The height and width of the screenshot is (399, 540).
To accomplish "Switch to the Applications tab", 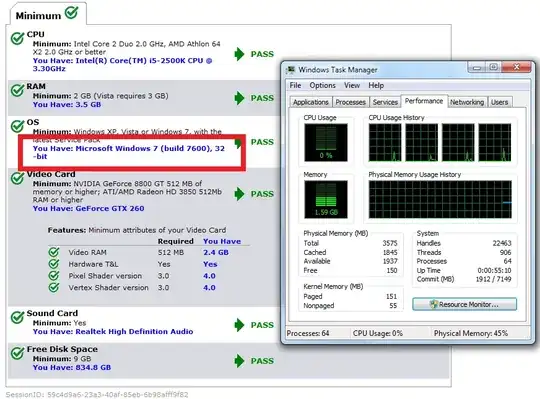I will (x=311, y=102).
